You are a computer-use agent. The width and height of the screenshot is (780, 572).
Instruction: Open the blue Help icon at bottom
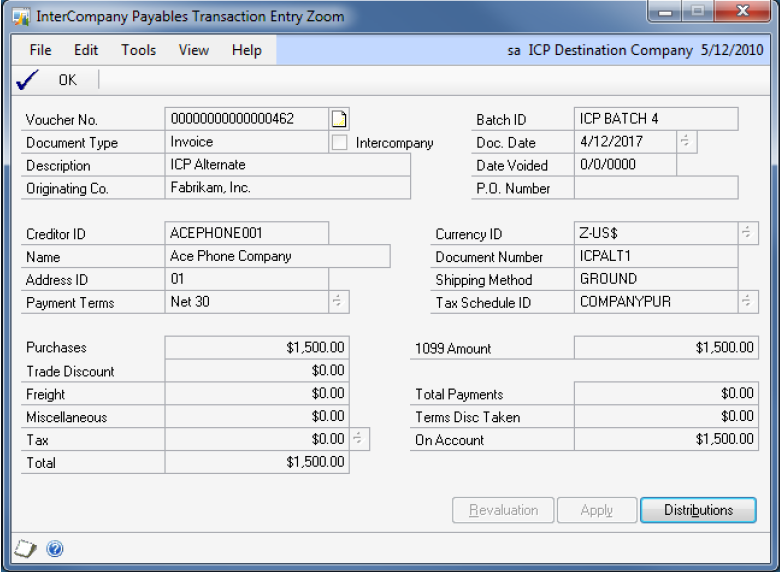pyautogui.click(x=55, y=548)
